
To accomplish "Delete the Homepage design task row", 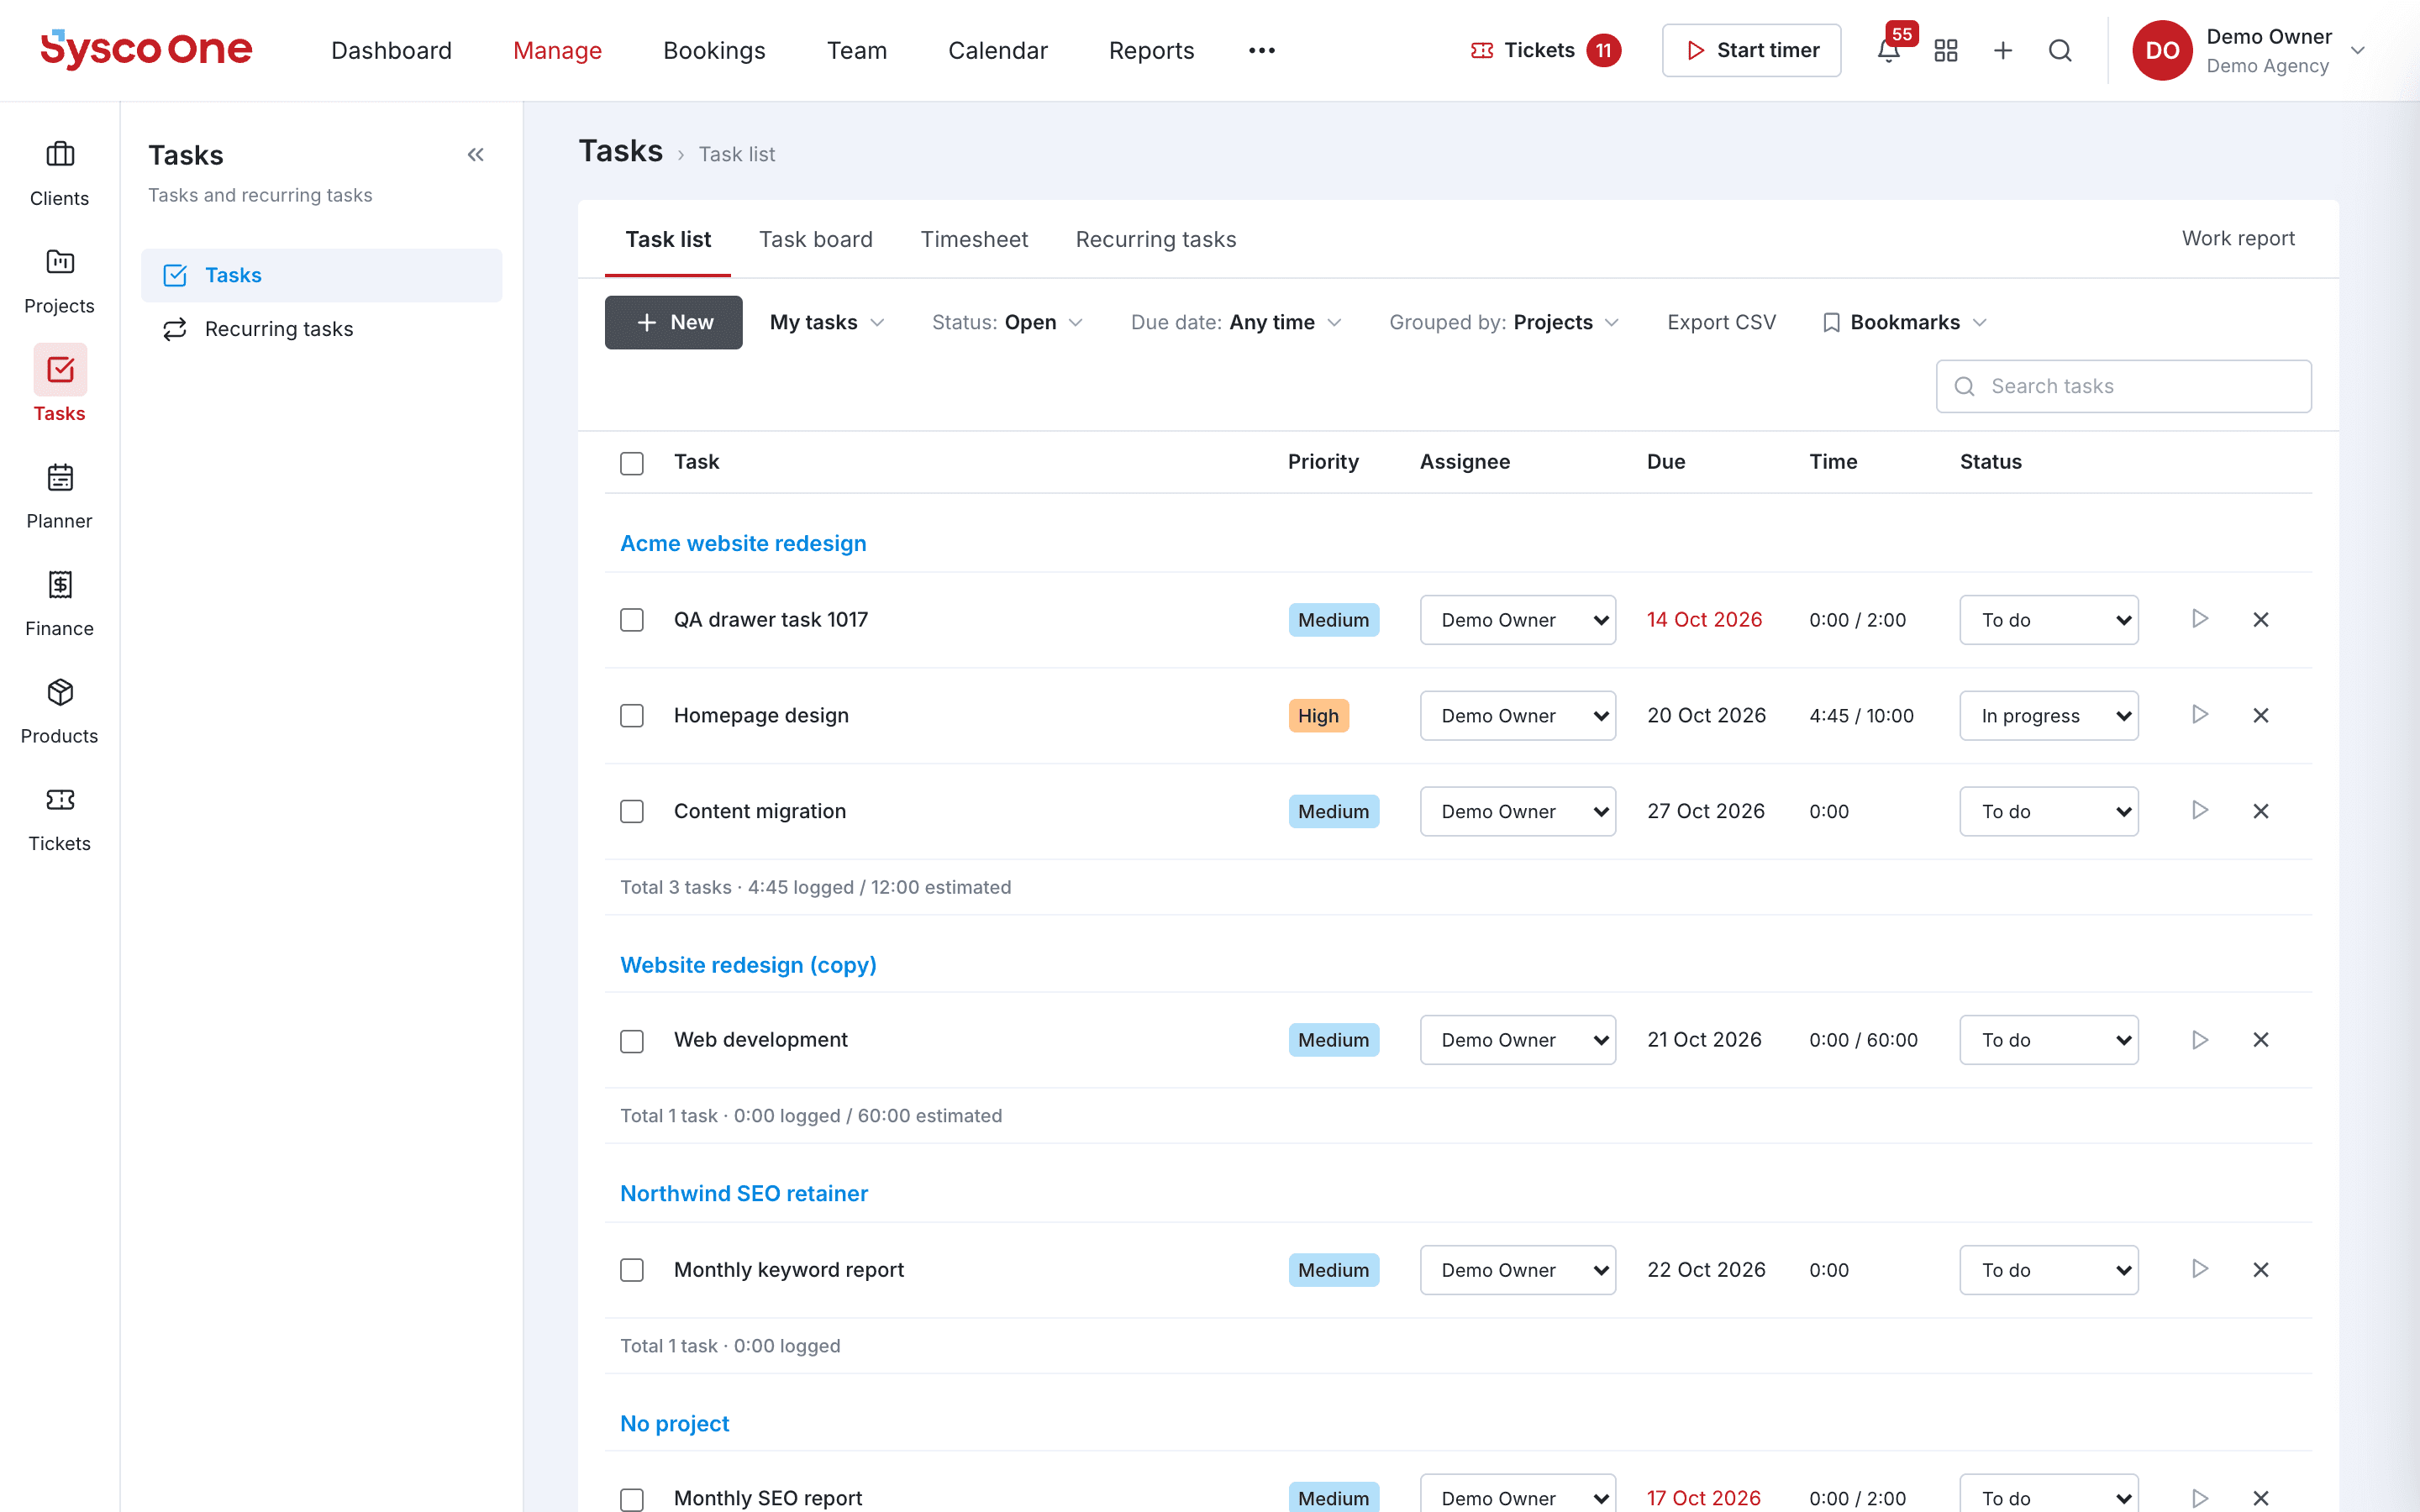I will tap(2260, 716).
